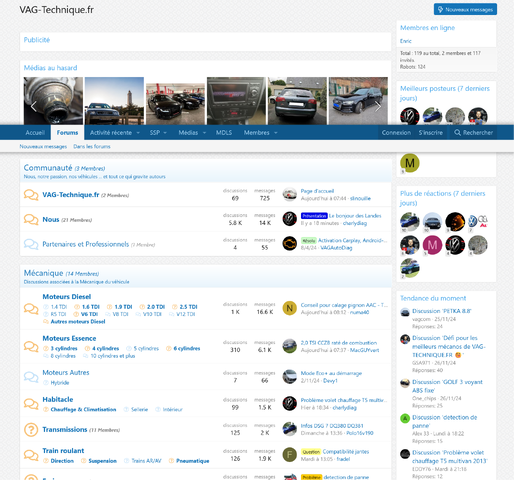Click the Train roulant forum bubble icon

(x=31, y=455)
